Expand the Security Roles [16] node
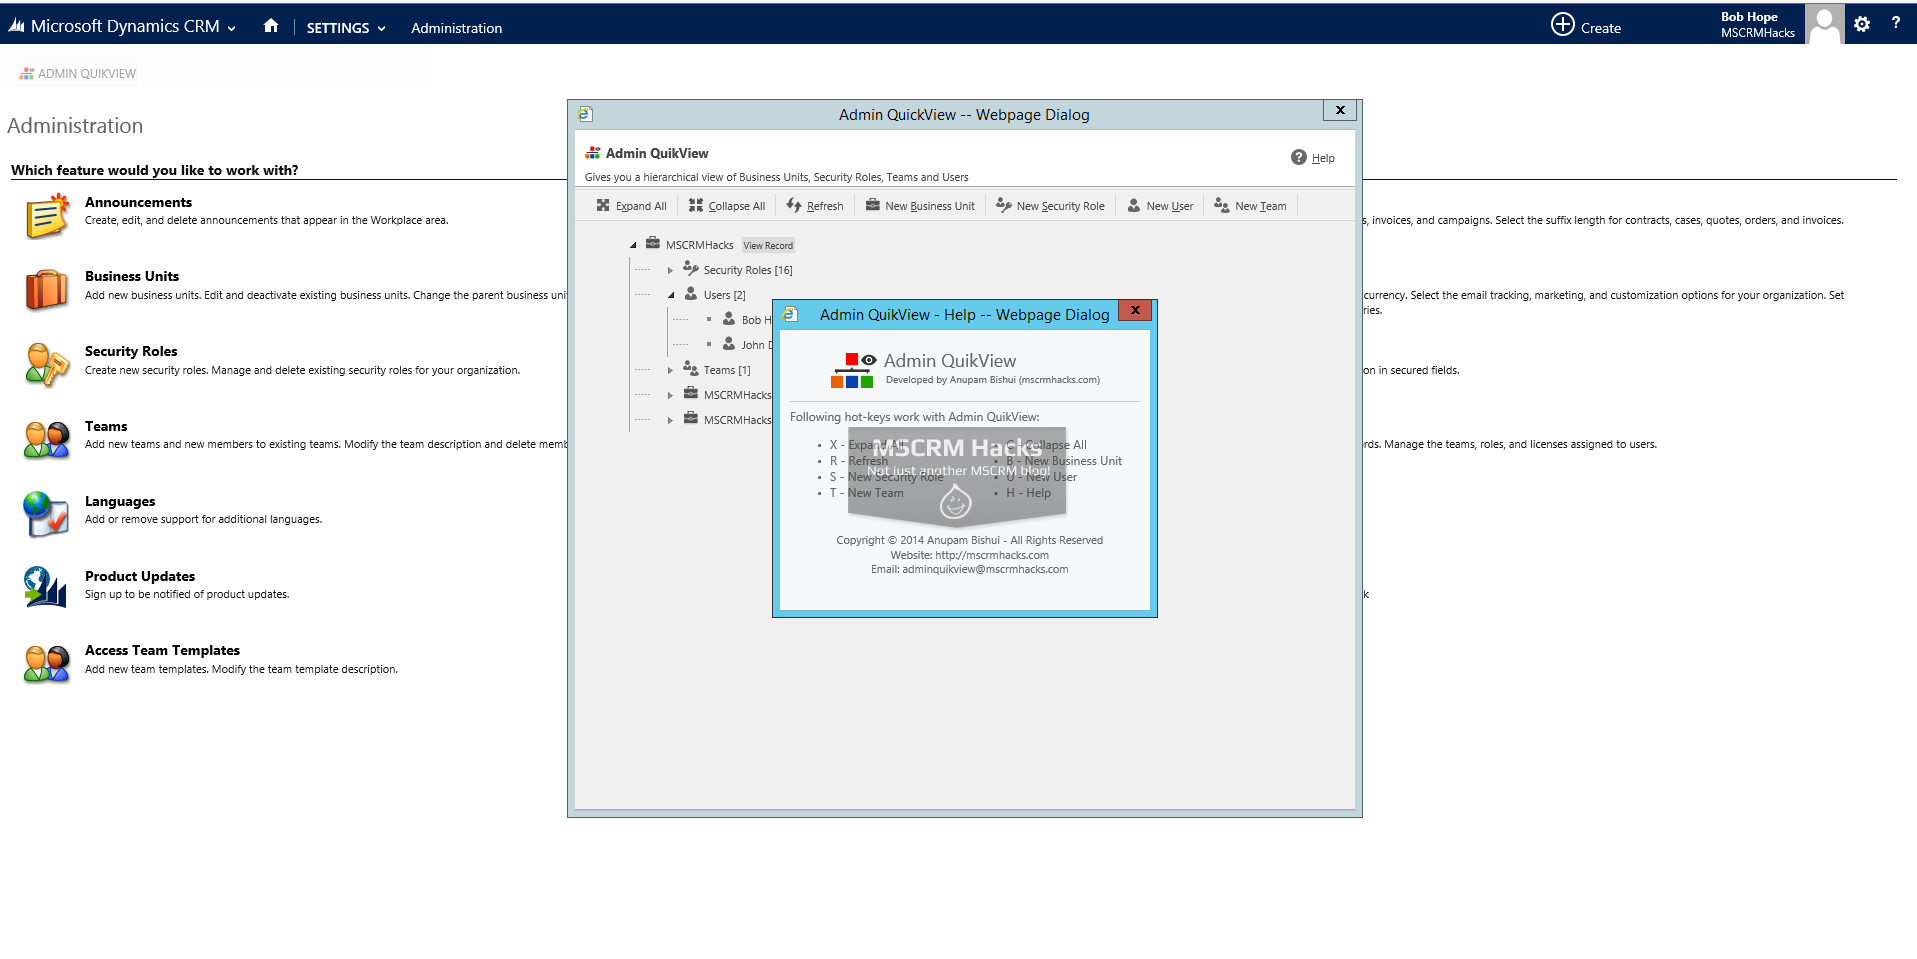This screenshot has height=959, width=1917. (670, 270)
